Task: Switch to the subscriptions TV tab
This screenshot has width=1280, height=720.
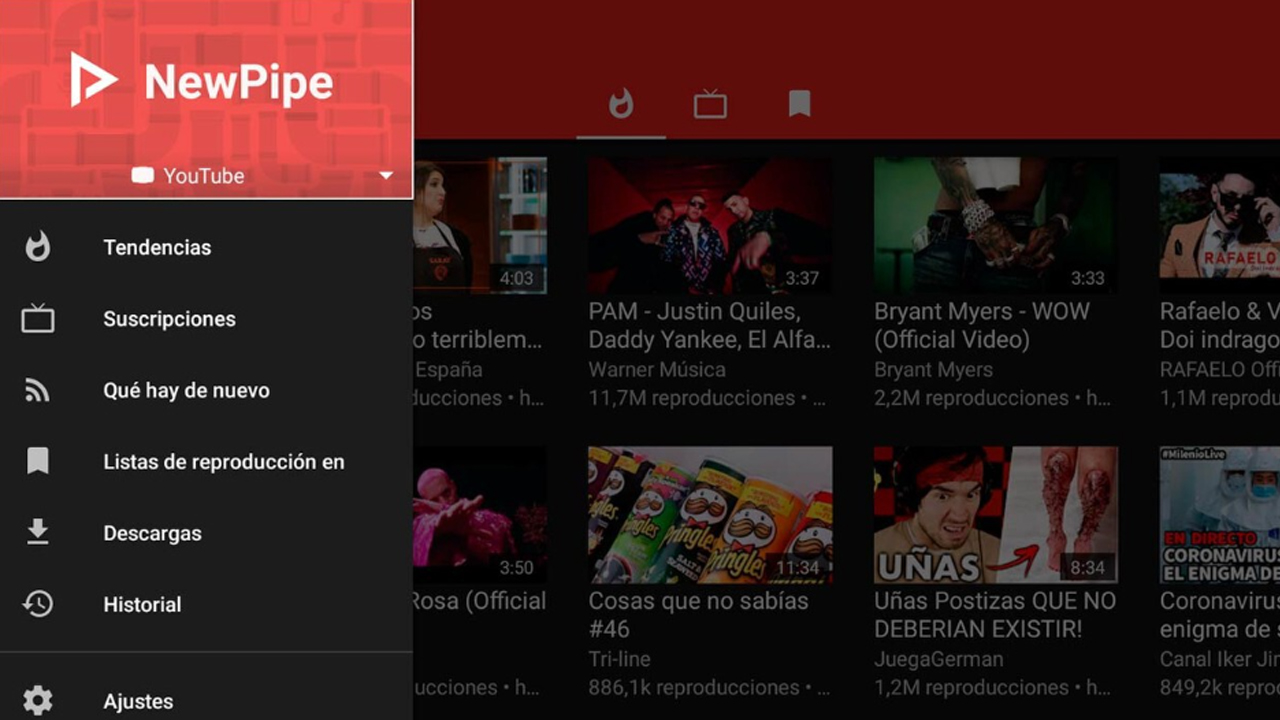Action: pyautogui.click(x=710, y=104)
